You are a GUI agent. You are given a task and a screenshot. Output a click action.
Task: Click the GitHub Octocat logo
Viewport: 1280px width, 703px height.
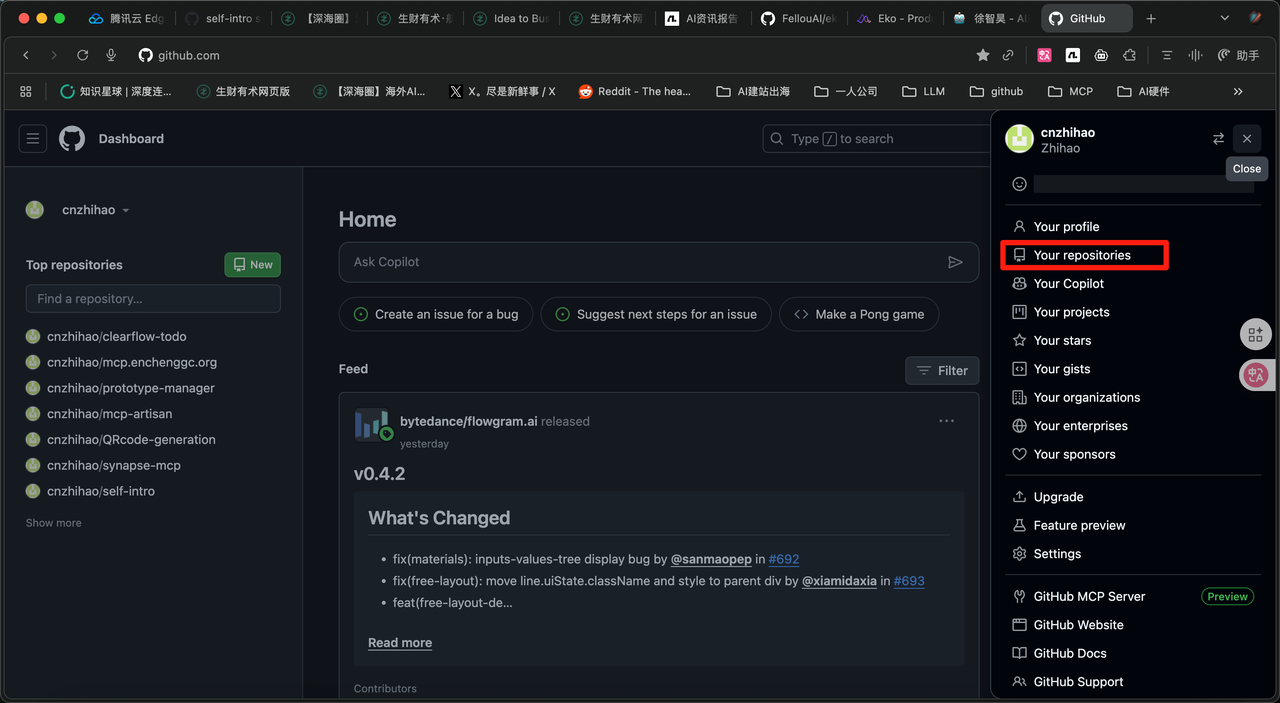tap(72, 139)
